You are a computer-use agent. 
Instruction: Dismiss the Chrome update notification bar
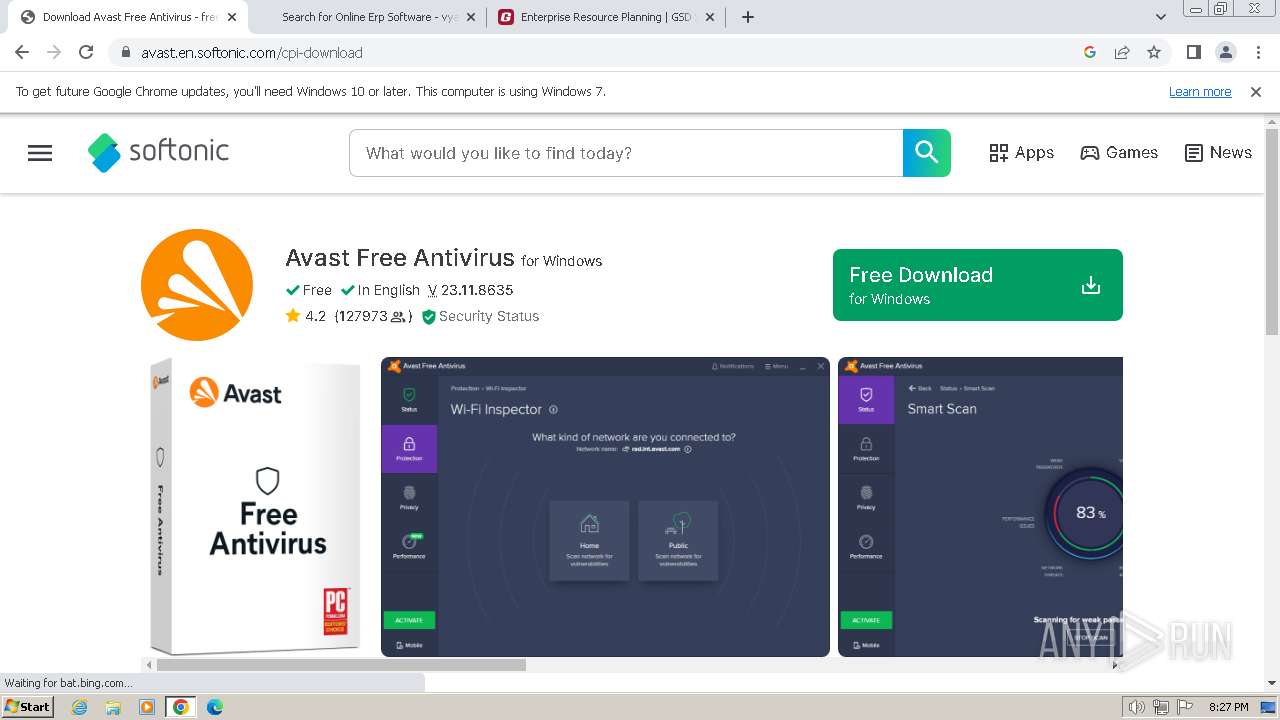(1256, 92)
